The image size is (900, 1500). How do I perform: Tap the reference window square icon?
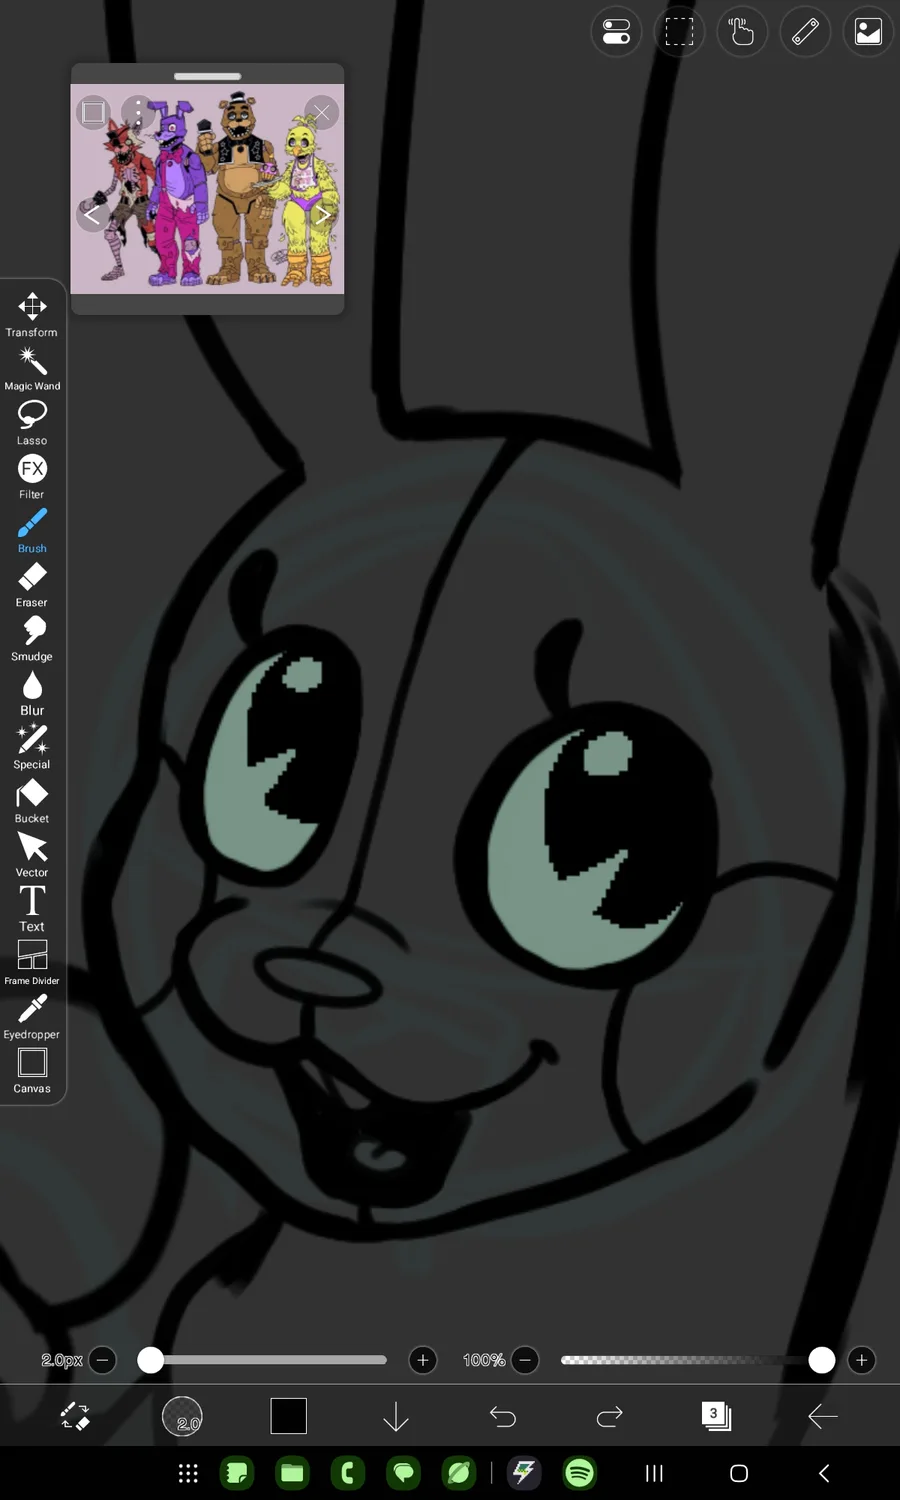(93, 112)
